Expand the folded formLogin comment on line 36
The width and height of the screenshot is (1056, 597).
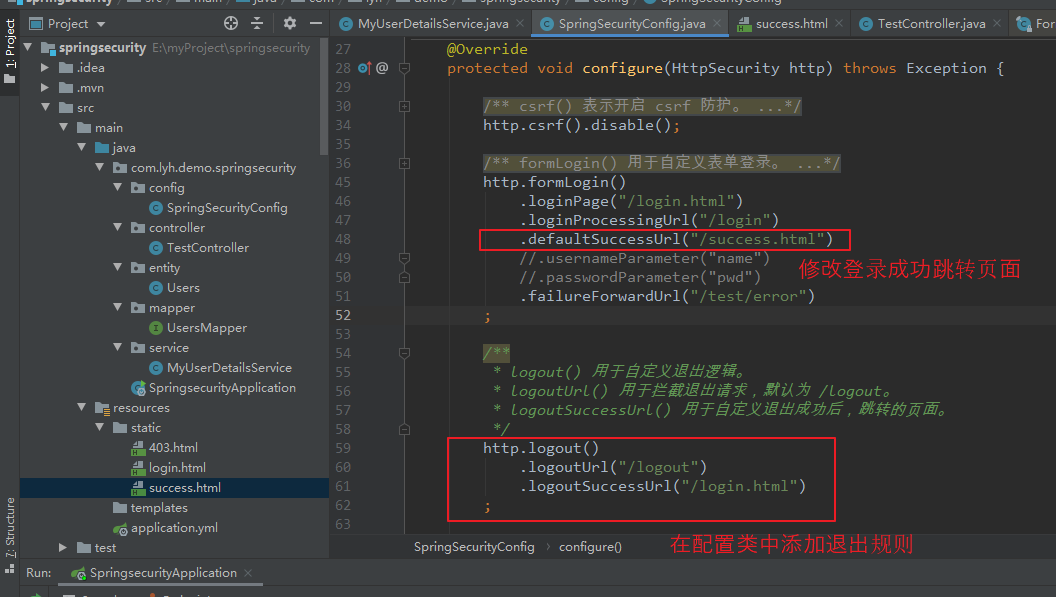click(405, 163)
